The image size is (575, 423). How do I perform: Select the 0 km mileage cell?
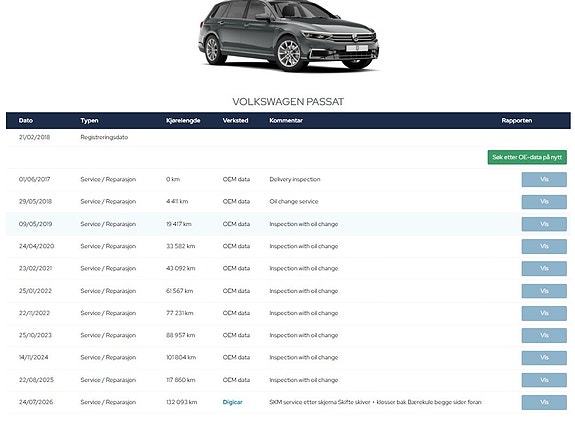[173, 179]
